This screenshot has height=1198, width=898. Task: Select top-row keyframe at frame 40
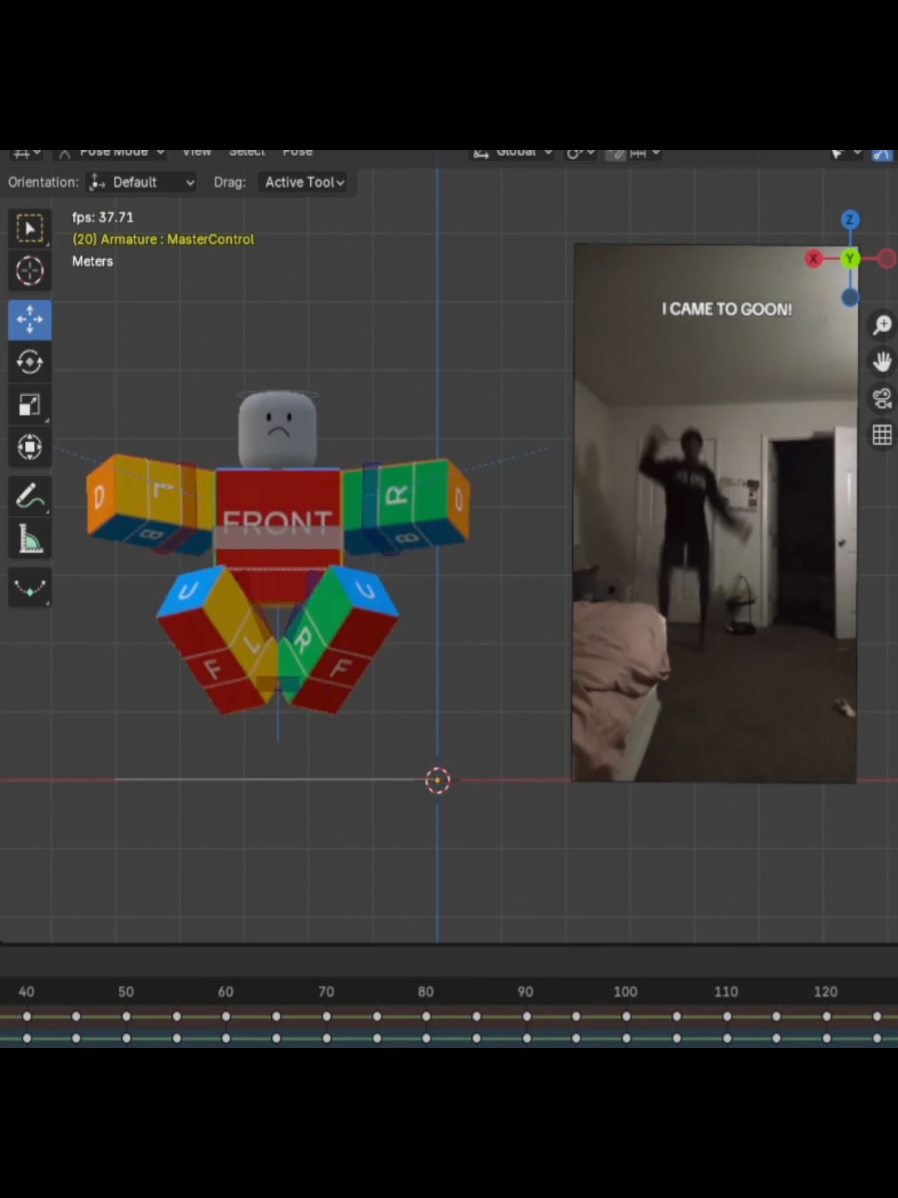tap(27, 1016)
